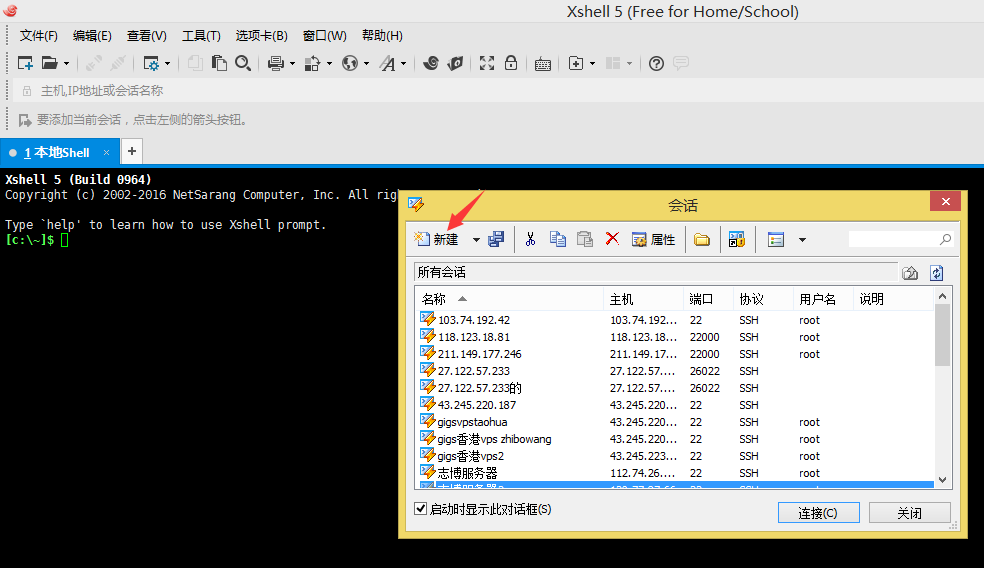
Task: Click the new folder icon in sessions dialog
Action: point(702,239)
